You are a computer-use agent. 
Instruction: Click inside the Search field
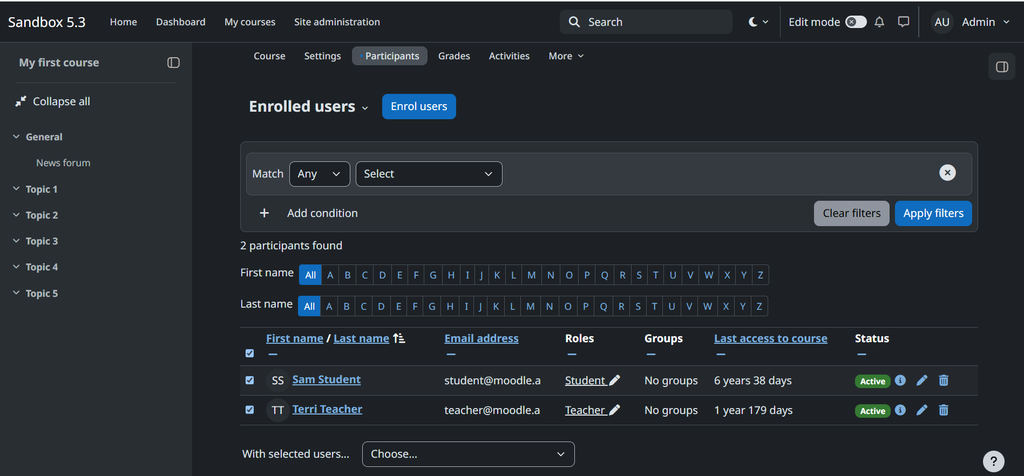coord(646,22)
